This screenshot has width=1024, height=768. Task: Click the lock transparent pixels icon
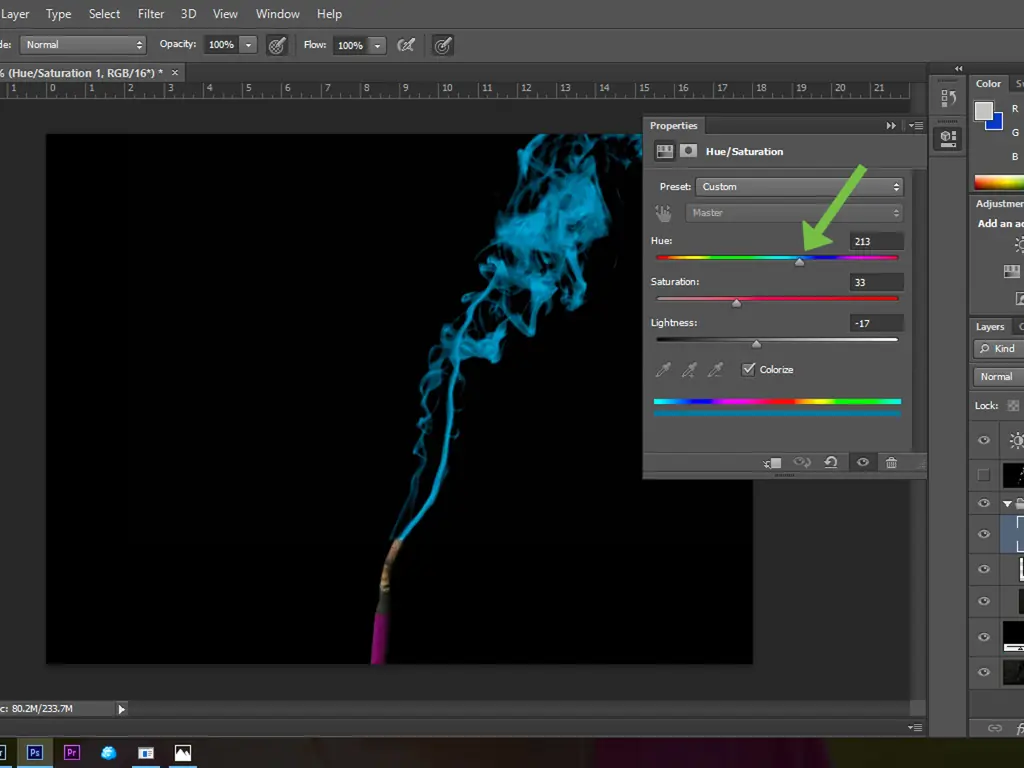[x=1013, y=406]
